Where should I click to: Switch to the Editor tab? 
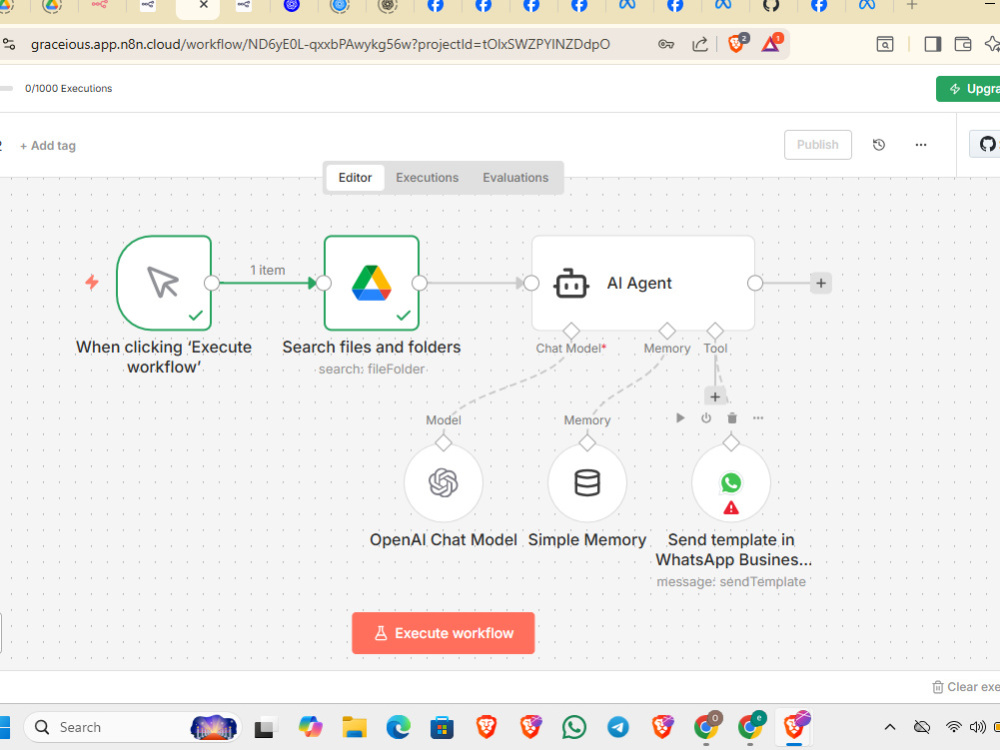pos(355,177)
